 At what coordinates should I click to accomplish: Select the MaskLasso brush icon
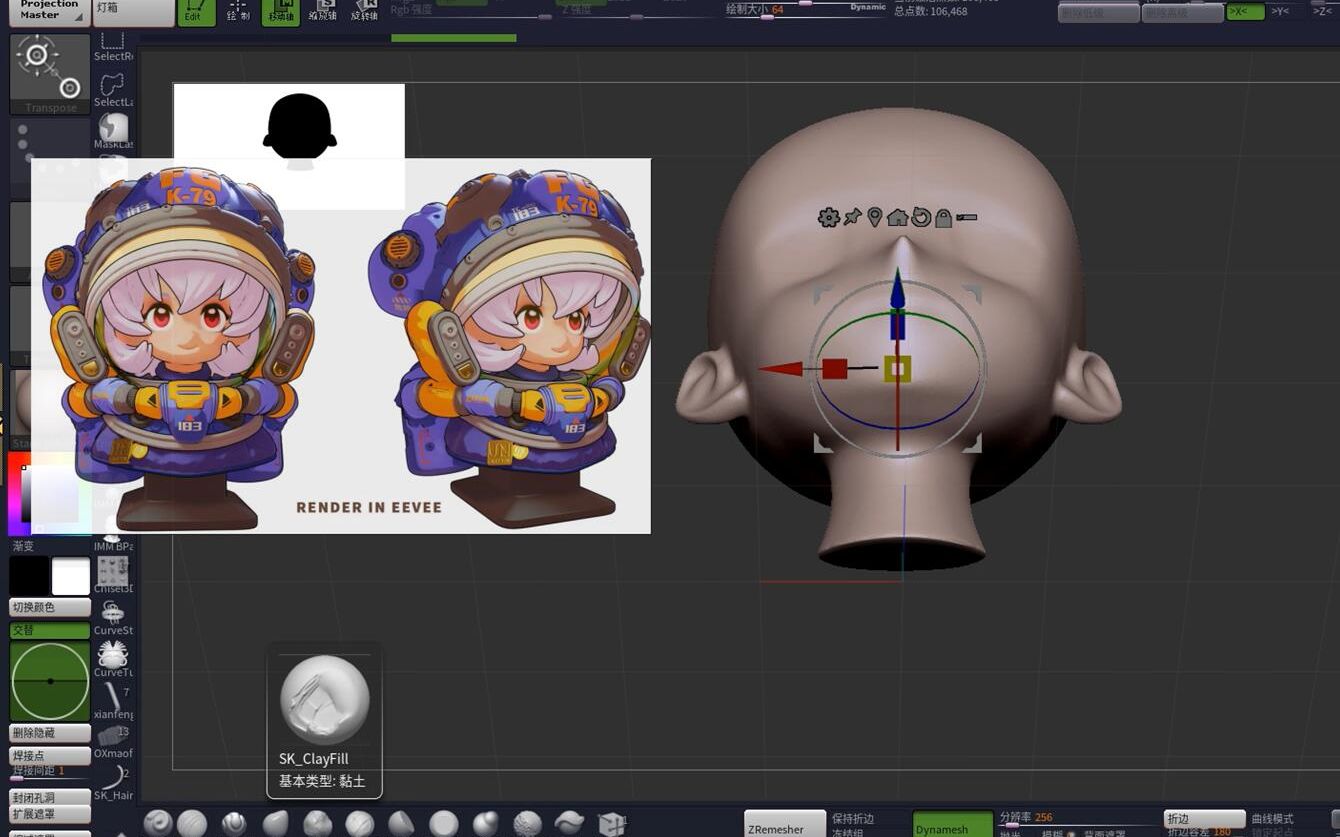click(112, 125)
